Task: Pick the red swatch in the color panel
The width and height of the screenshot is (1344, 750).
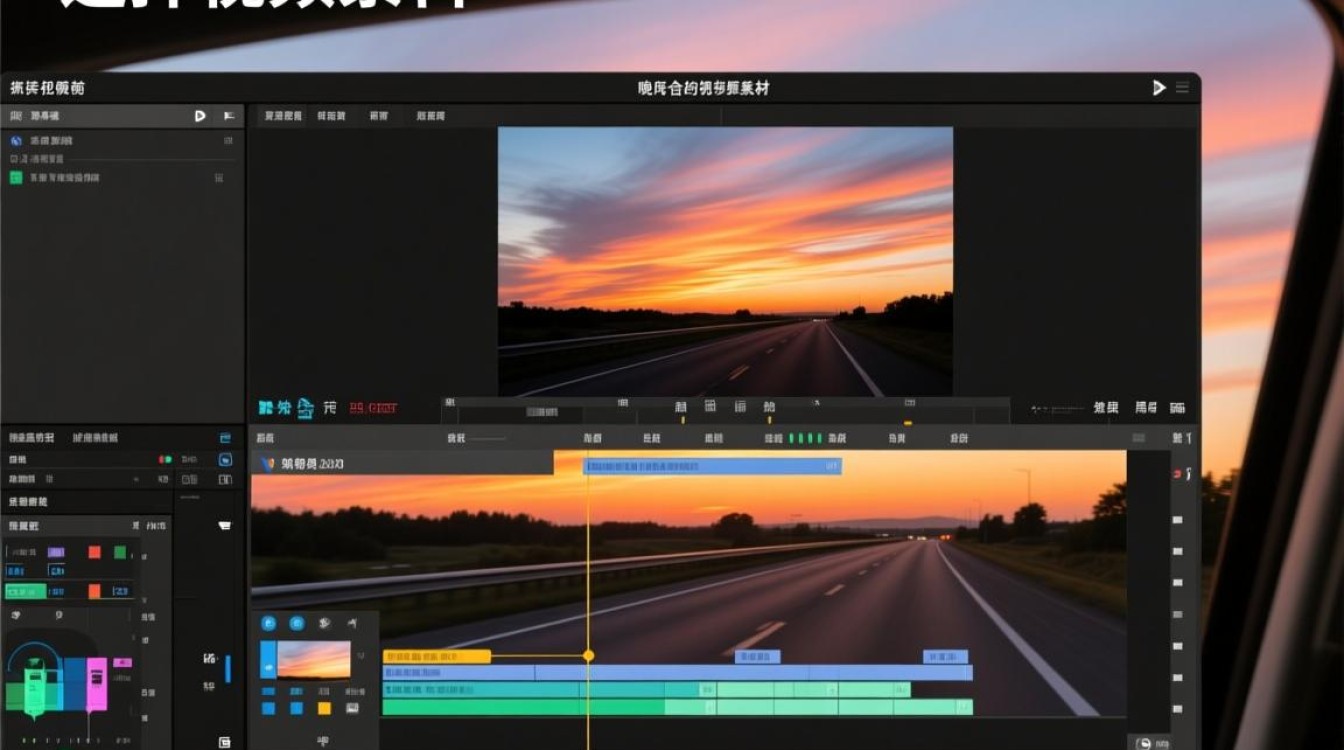Action: 94,552
